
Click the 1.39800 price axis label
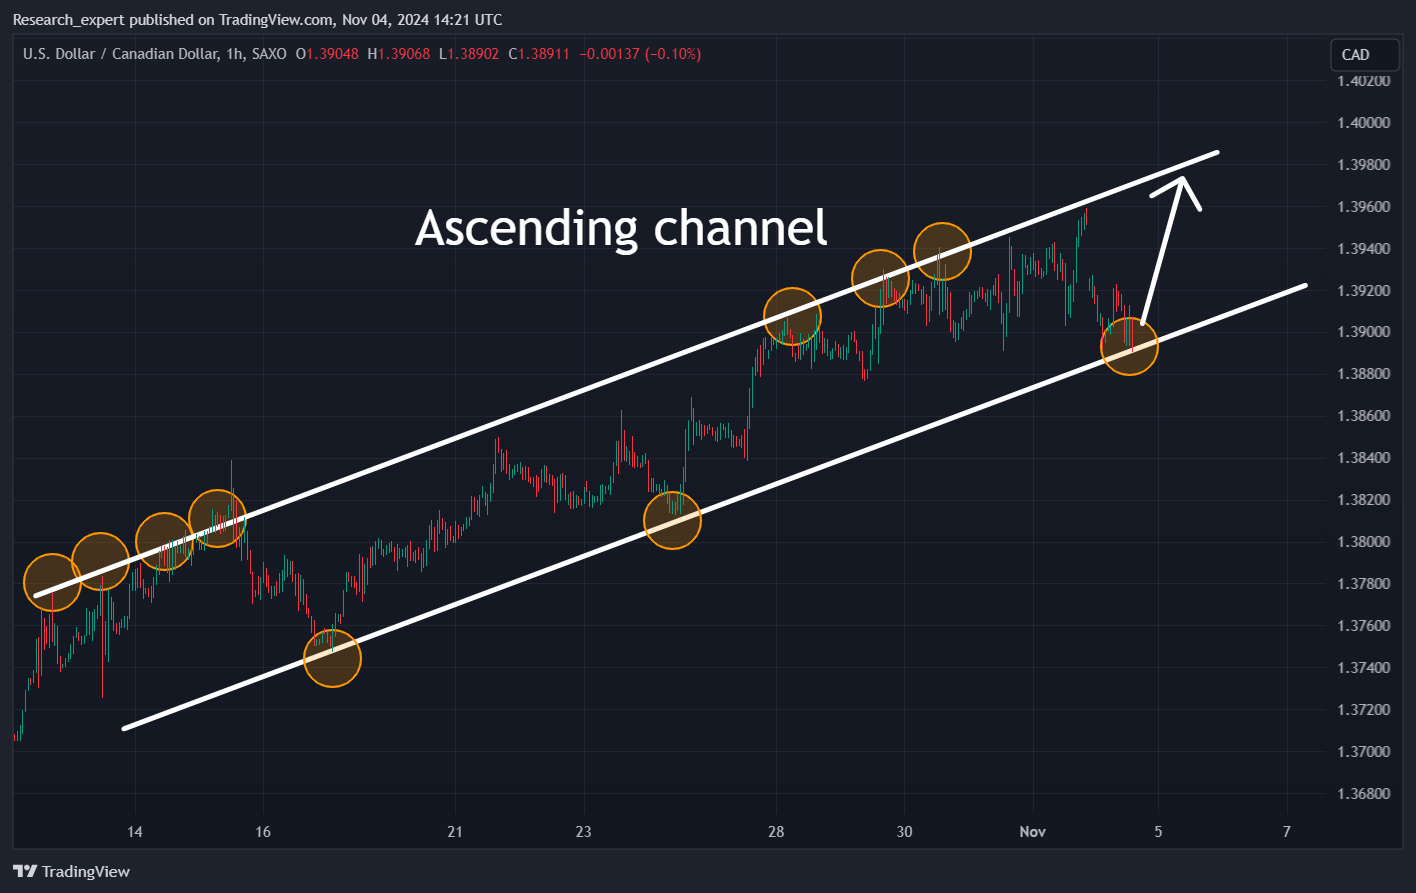(x=1365, y=165)
